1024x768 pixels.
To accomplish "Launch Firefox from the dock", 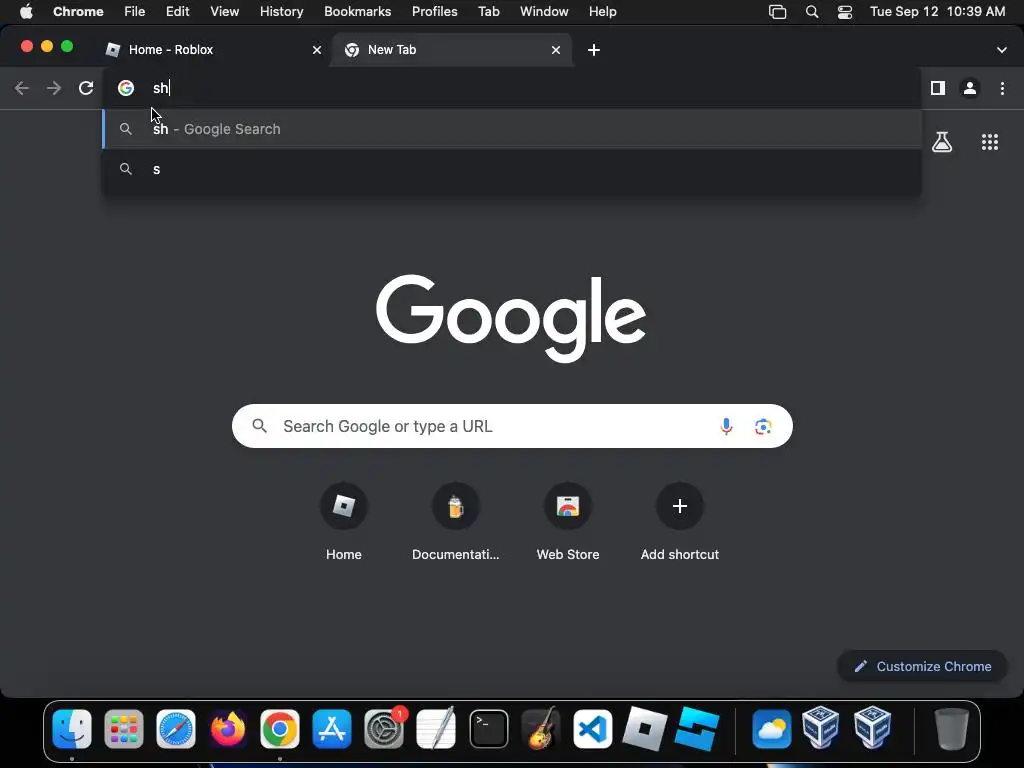I will (x=228, y=729).
